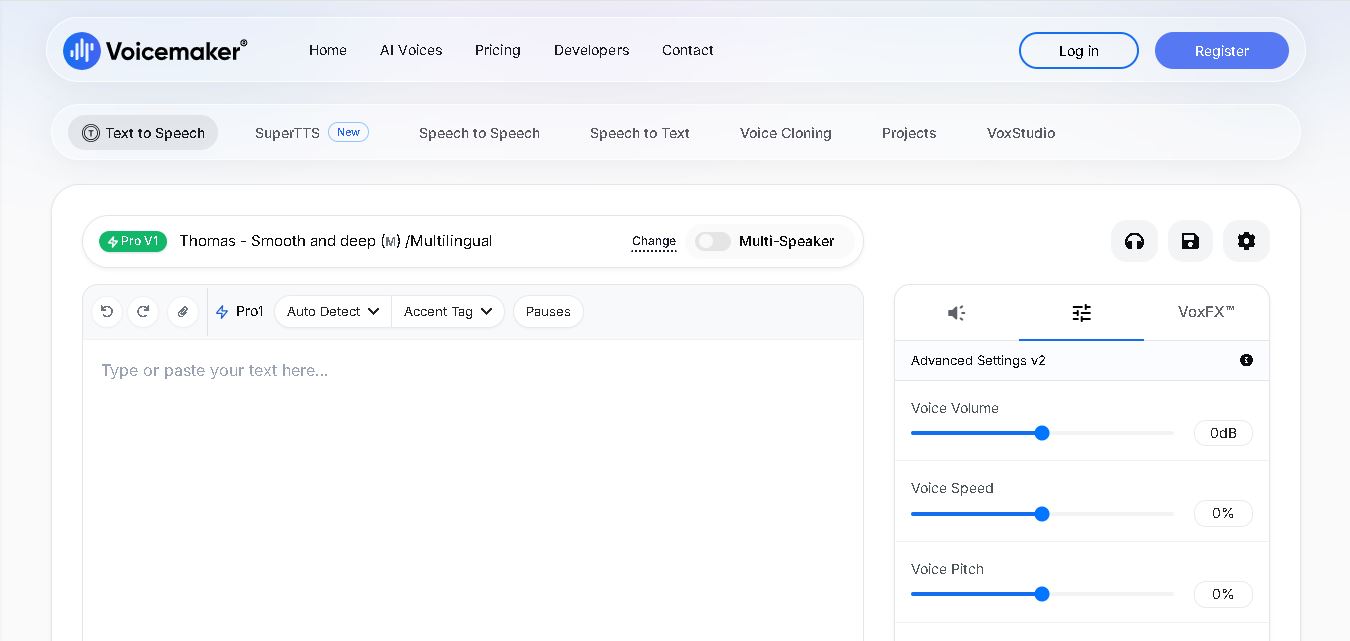Go to Voice Cloning
Viewport: 1350px width, 641px height.
coord(786,133)
